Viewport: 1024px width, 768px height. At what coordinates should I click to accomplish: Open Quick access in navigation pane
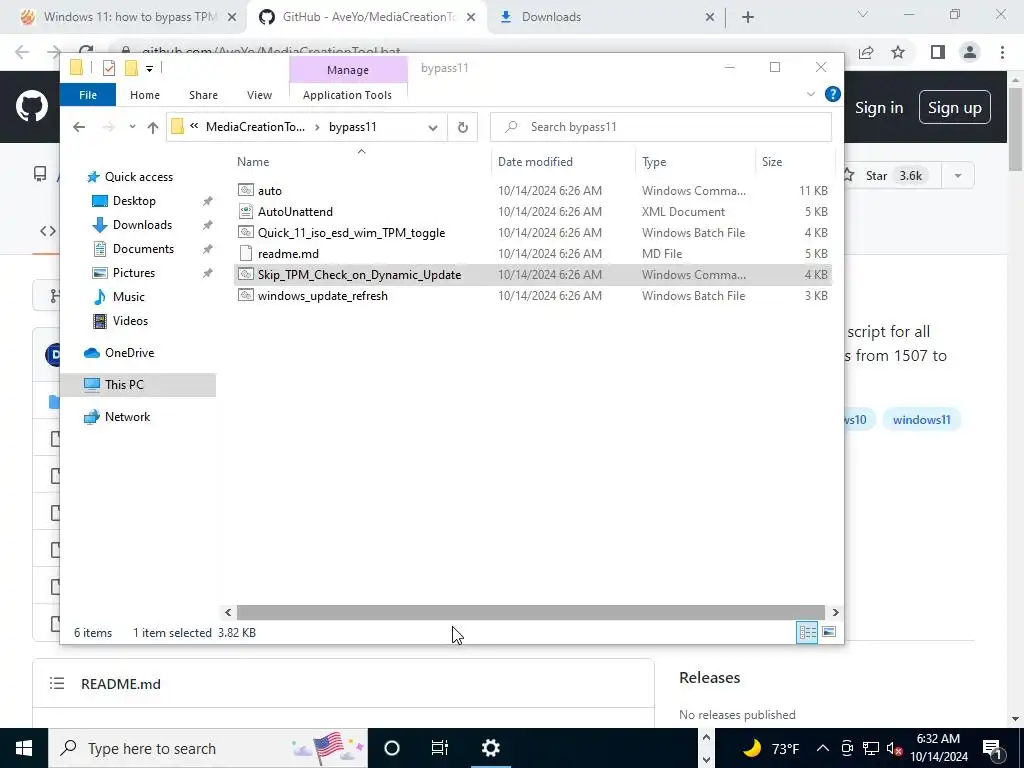click(138, 177)
